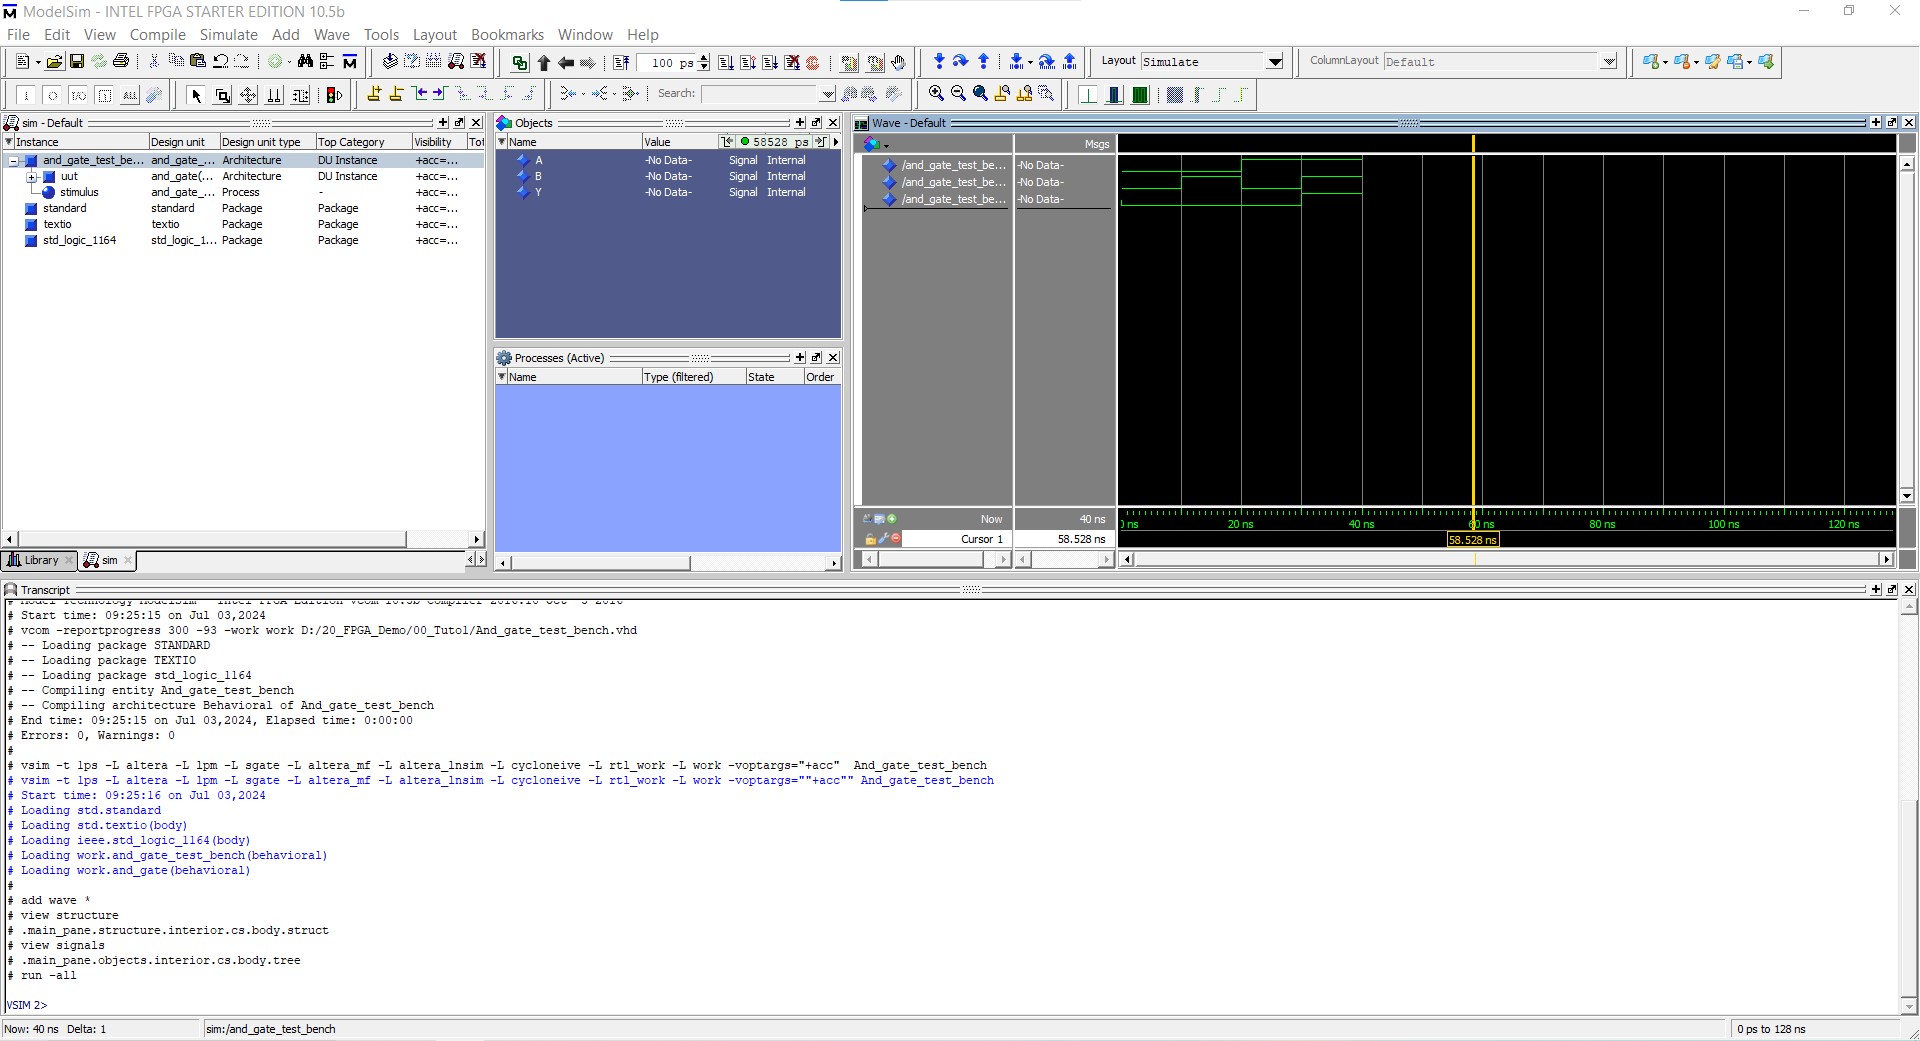Open the Wave menu

coord(332,34)
